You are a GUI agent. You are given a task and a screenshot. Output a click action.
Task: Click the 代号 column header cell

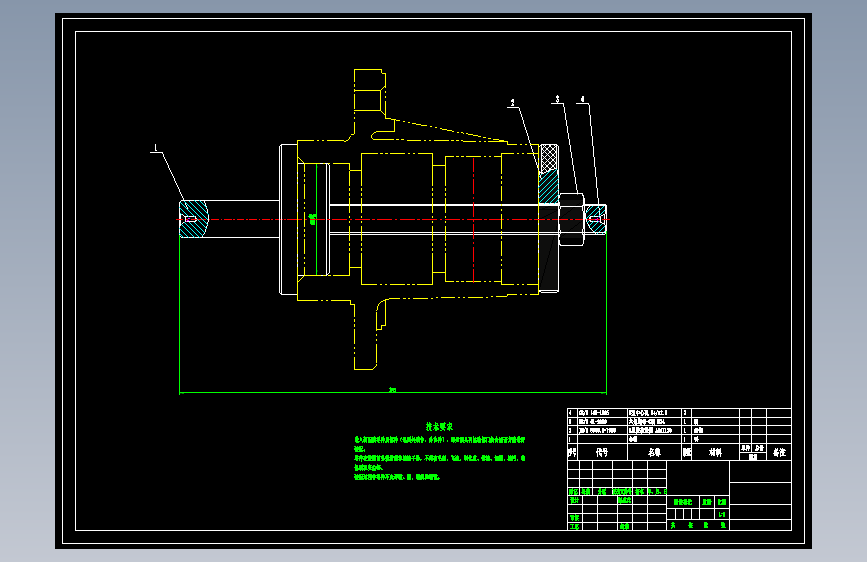click(602, 452)
